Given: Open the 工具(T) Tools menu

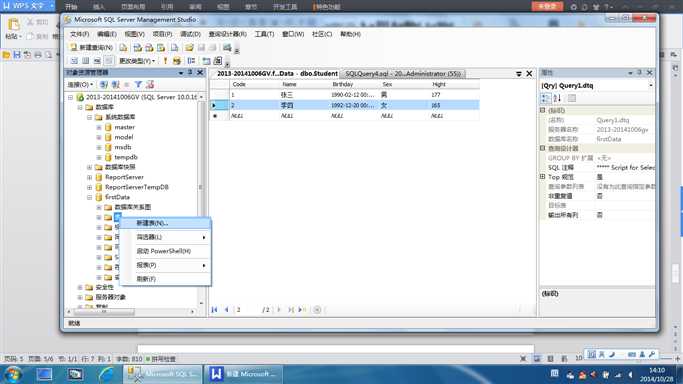Looking at the screenshot, I should click(264, 34).
